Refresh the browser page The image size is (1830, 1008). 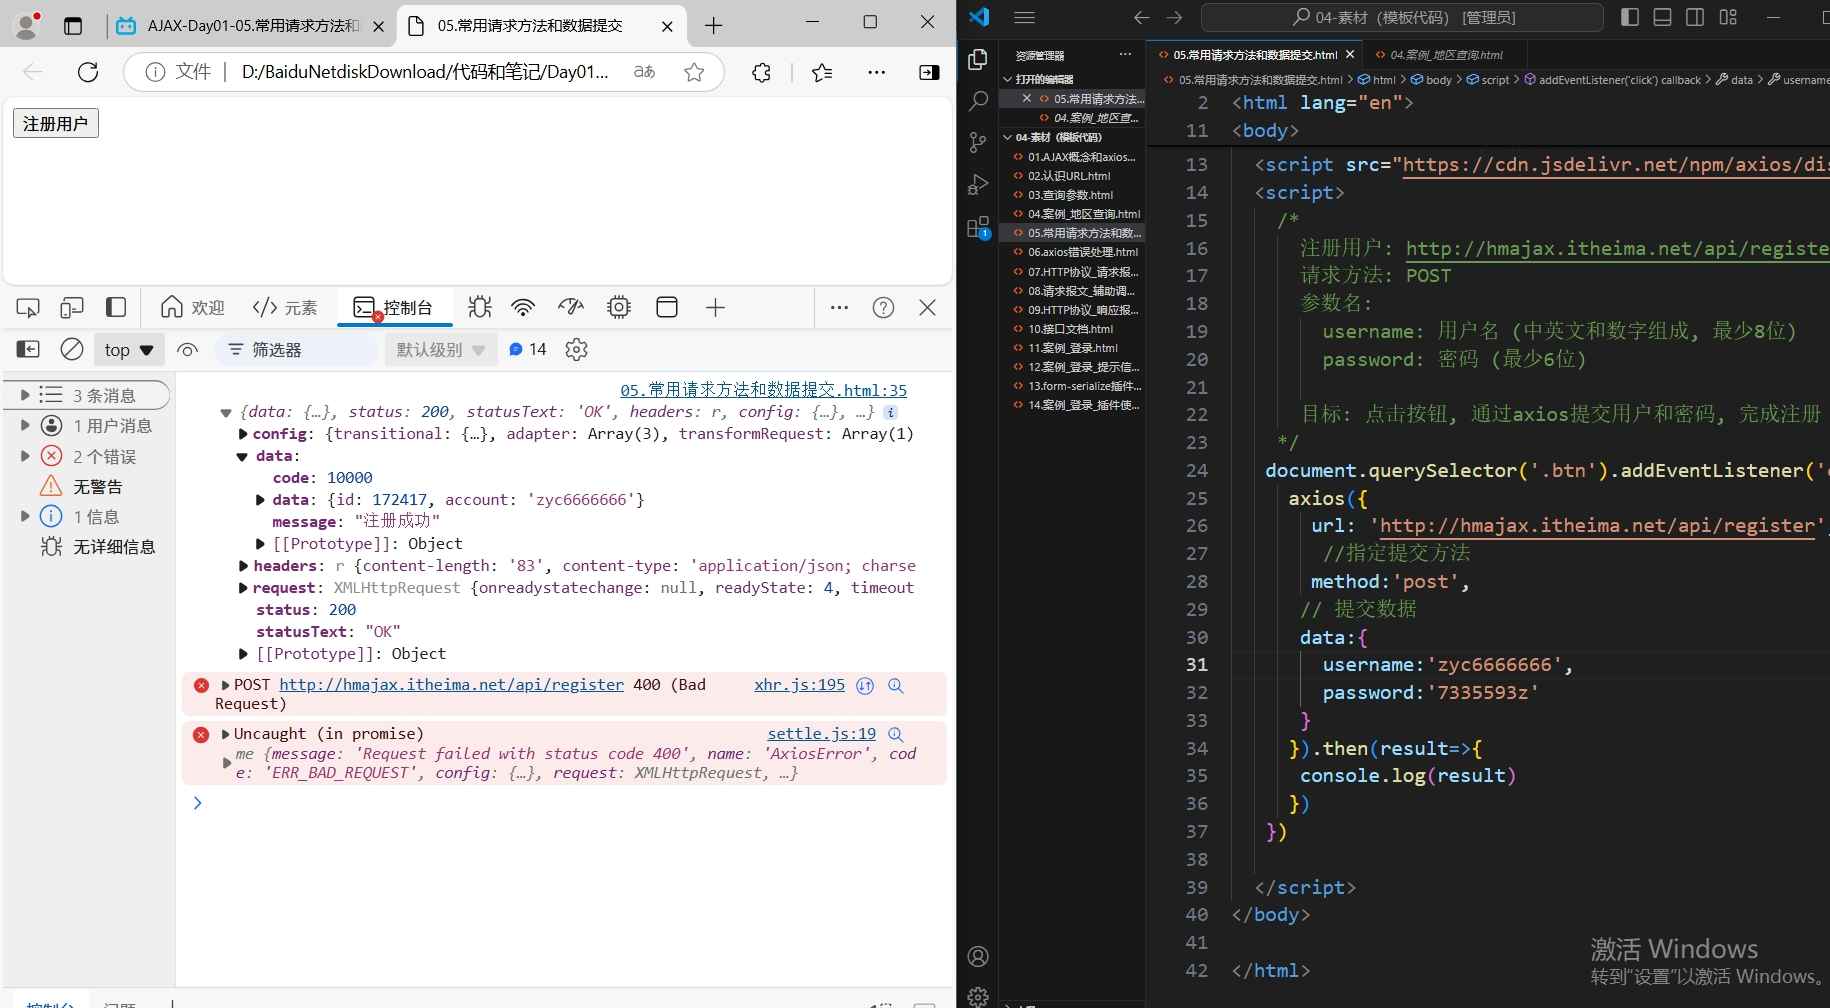tap(88, 72)
